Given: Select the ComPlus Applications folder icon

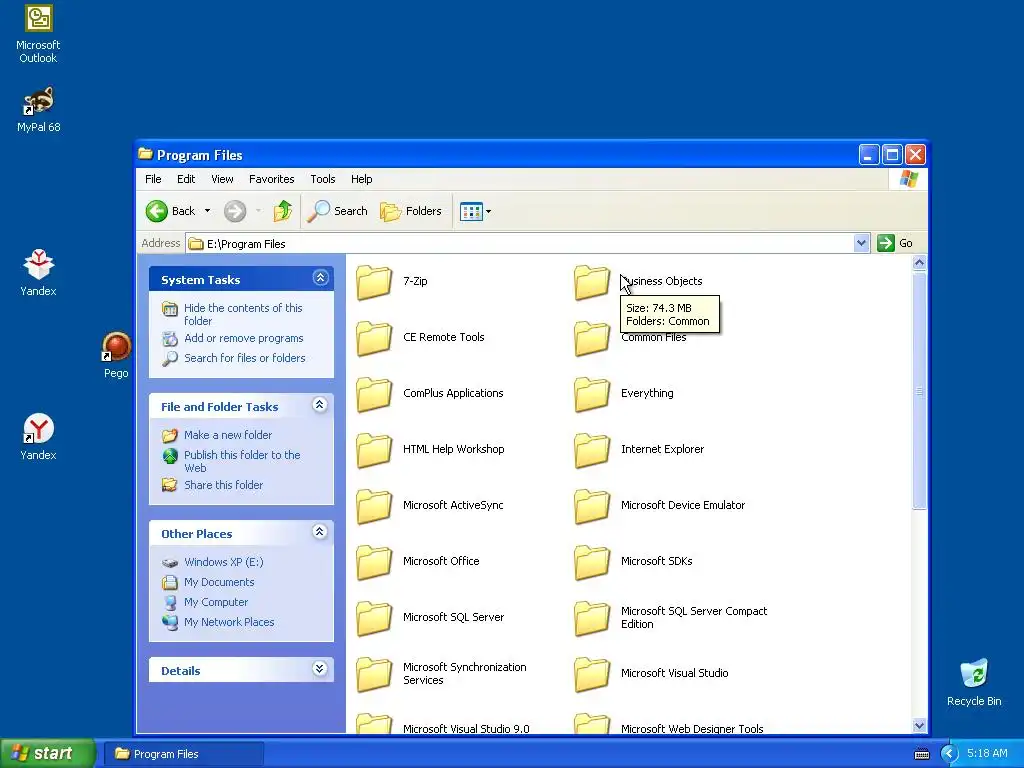Looking at the screenshot, I should click(374, 394).
